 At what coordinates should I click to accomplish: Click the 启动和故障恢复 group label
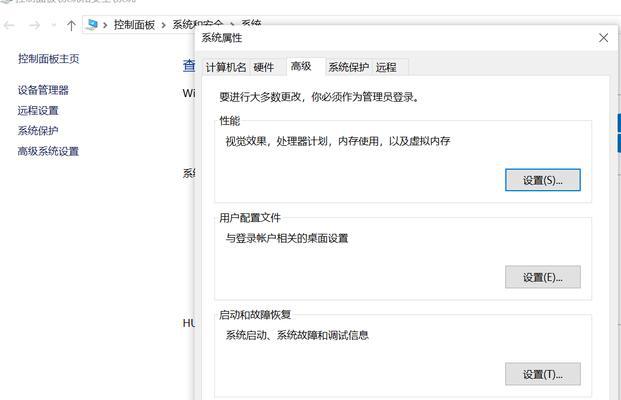(255, 315)
